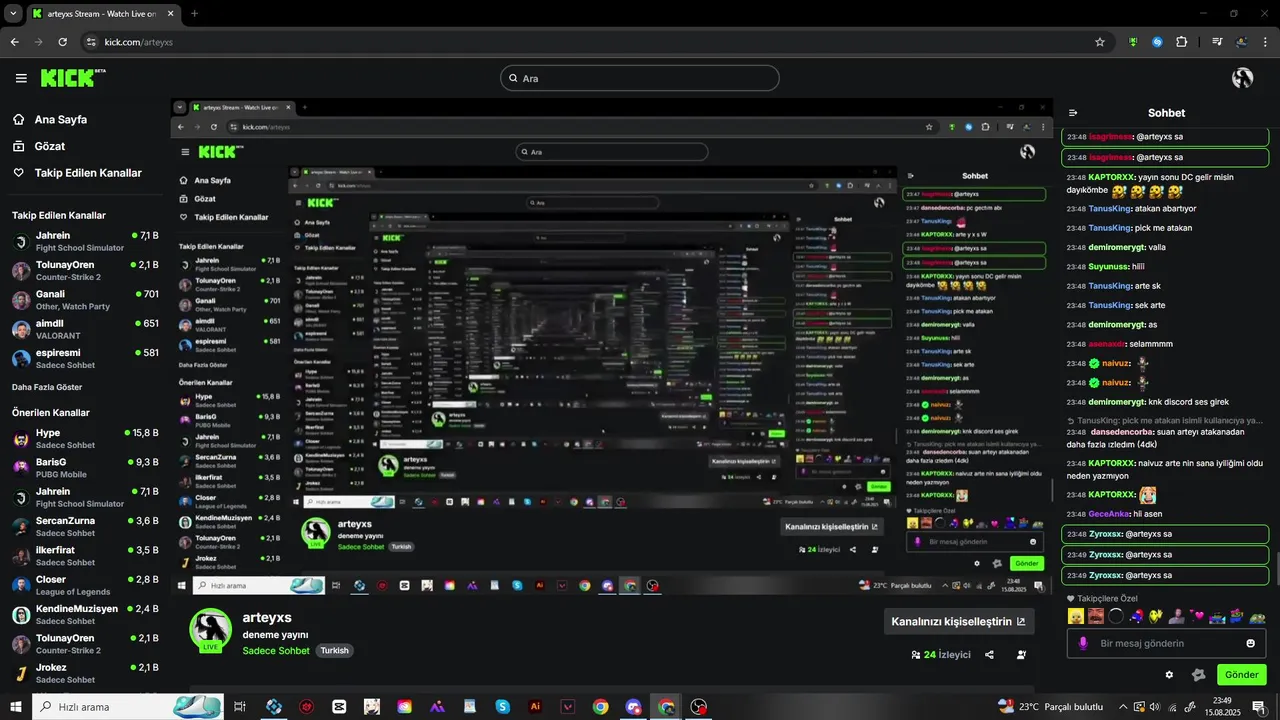The image size is (1280, 720).
Task: Go to Ana Sayfa
Action: [x=61, y=119]
